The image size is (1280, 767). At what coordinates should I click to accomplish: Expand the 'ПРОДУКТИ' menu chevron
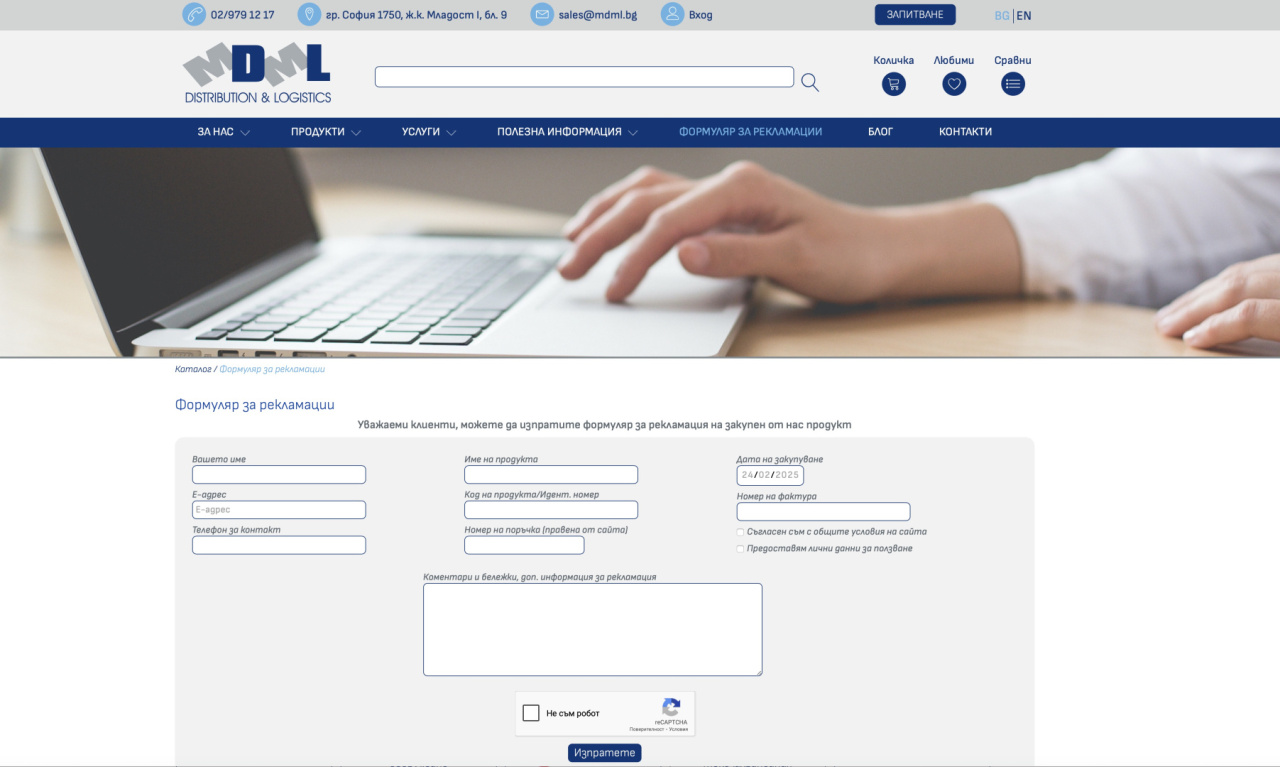[x=356, y=132]
